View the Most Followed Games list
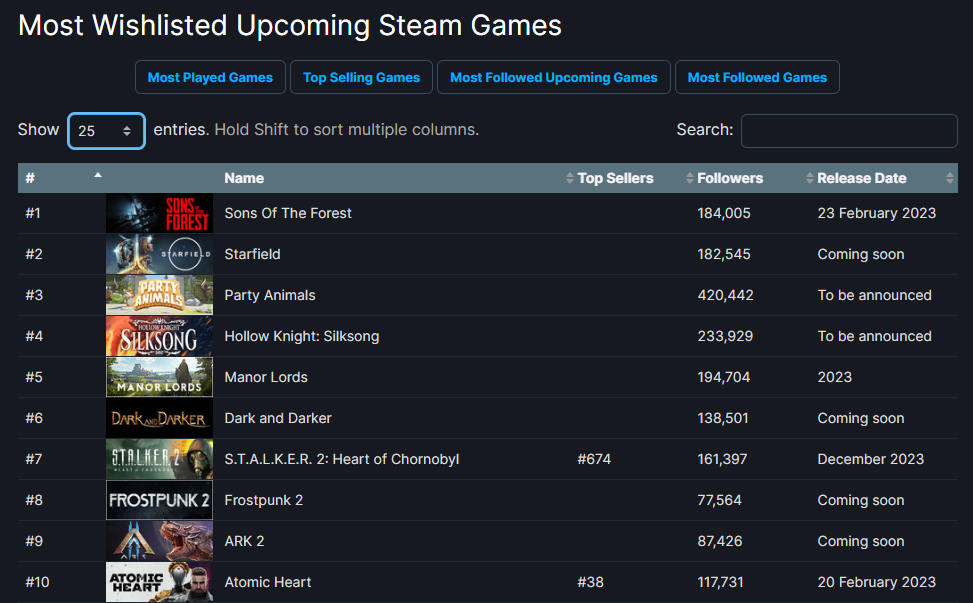 tap(757, 77)
